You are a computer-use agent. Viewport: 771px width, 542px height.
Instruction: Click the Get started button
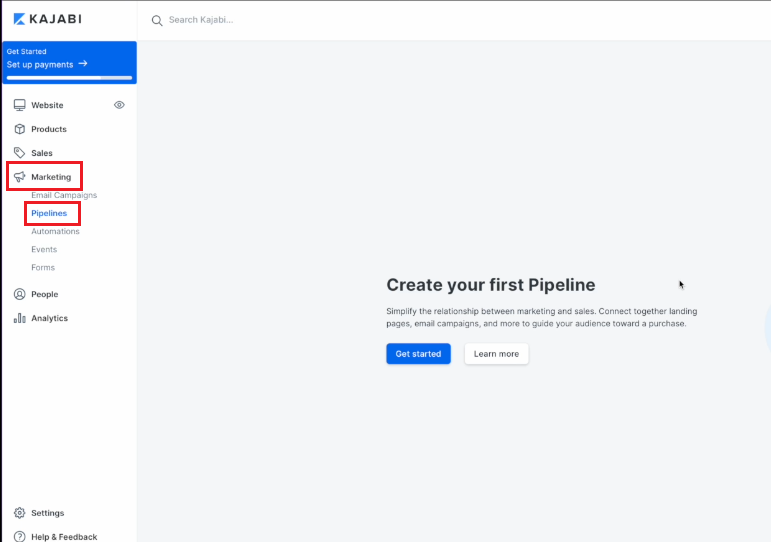[418, 354]
